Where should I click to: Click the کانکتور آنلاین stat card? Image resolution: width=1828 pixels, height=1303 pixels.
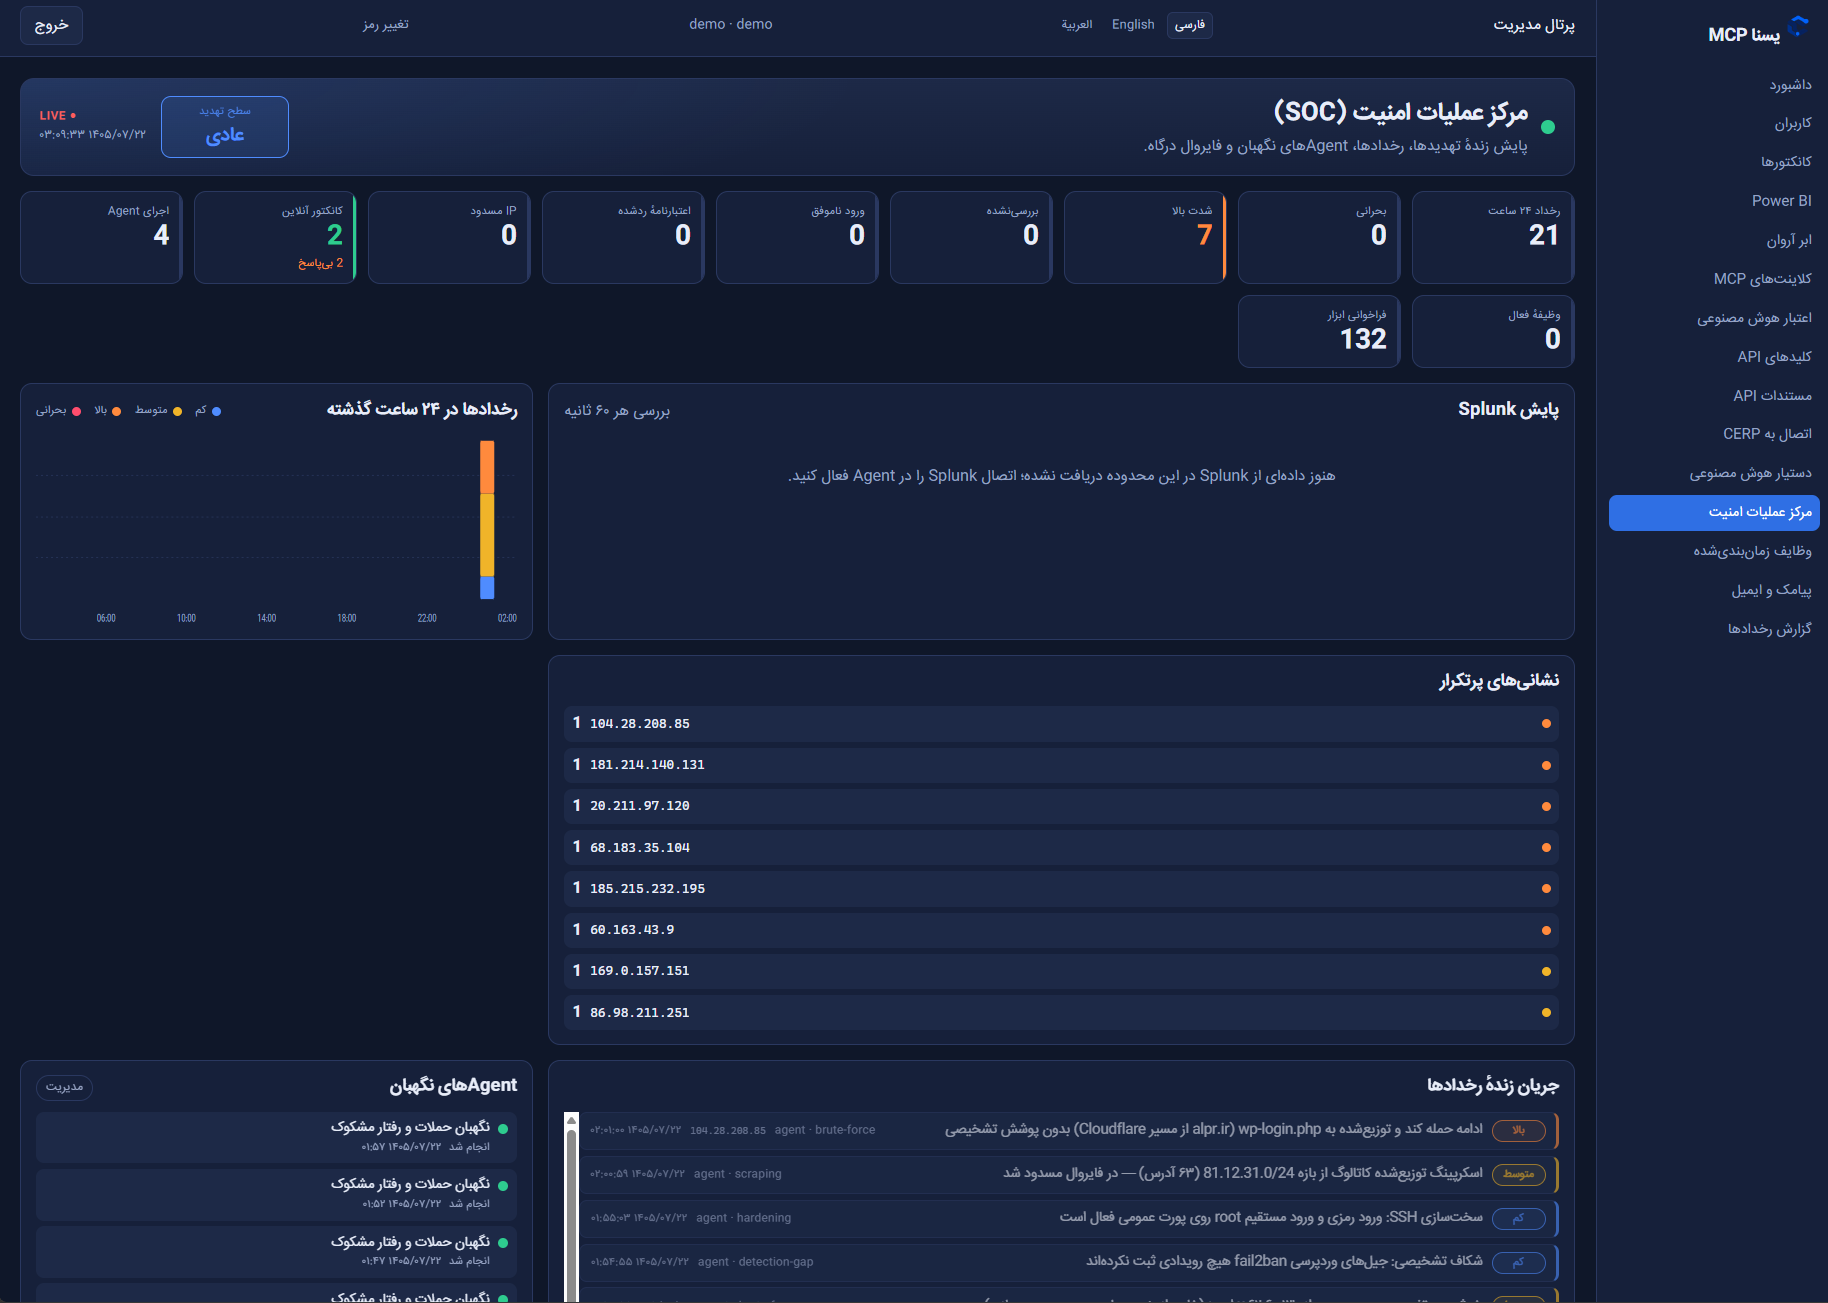275,237
